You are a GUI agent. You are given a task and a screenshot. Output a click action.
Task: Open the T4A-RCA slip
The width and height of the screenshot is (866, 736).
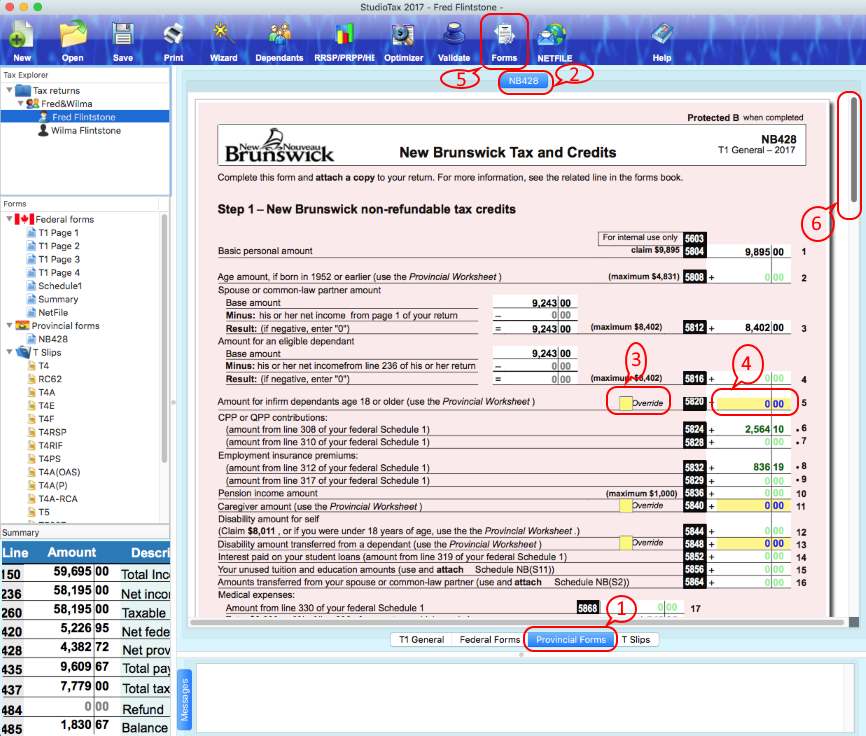pyautogui.click(x=58, y=499)
